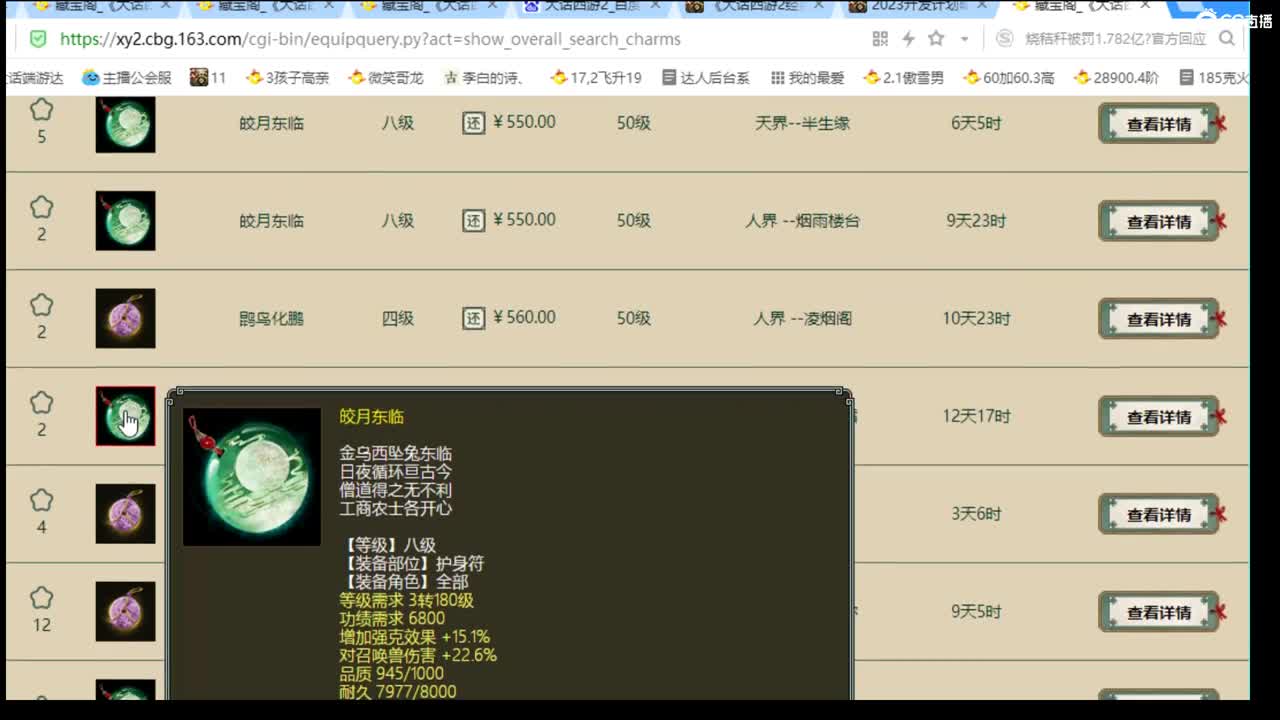The height and width of the screenshot is (720, 1280).
Task: Open the QR code grid icon in the address bar
Action: [x=880, y=39]
